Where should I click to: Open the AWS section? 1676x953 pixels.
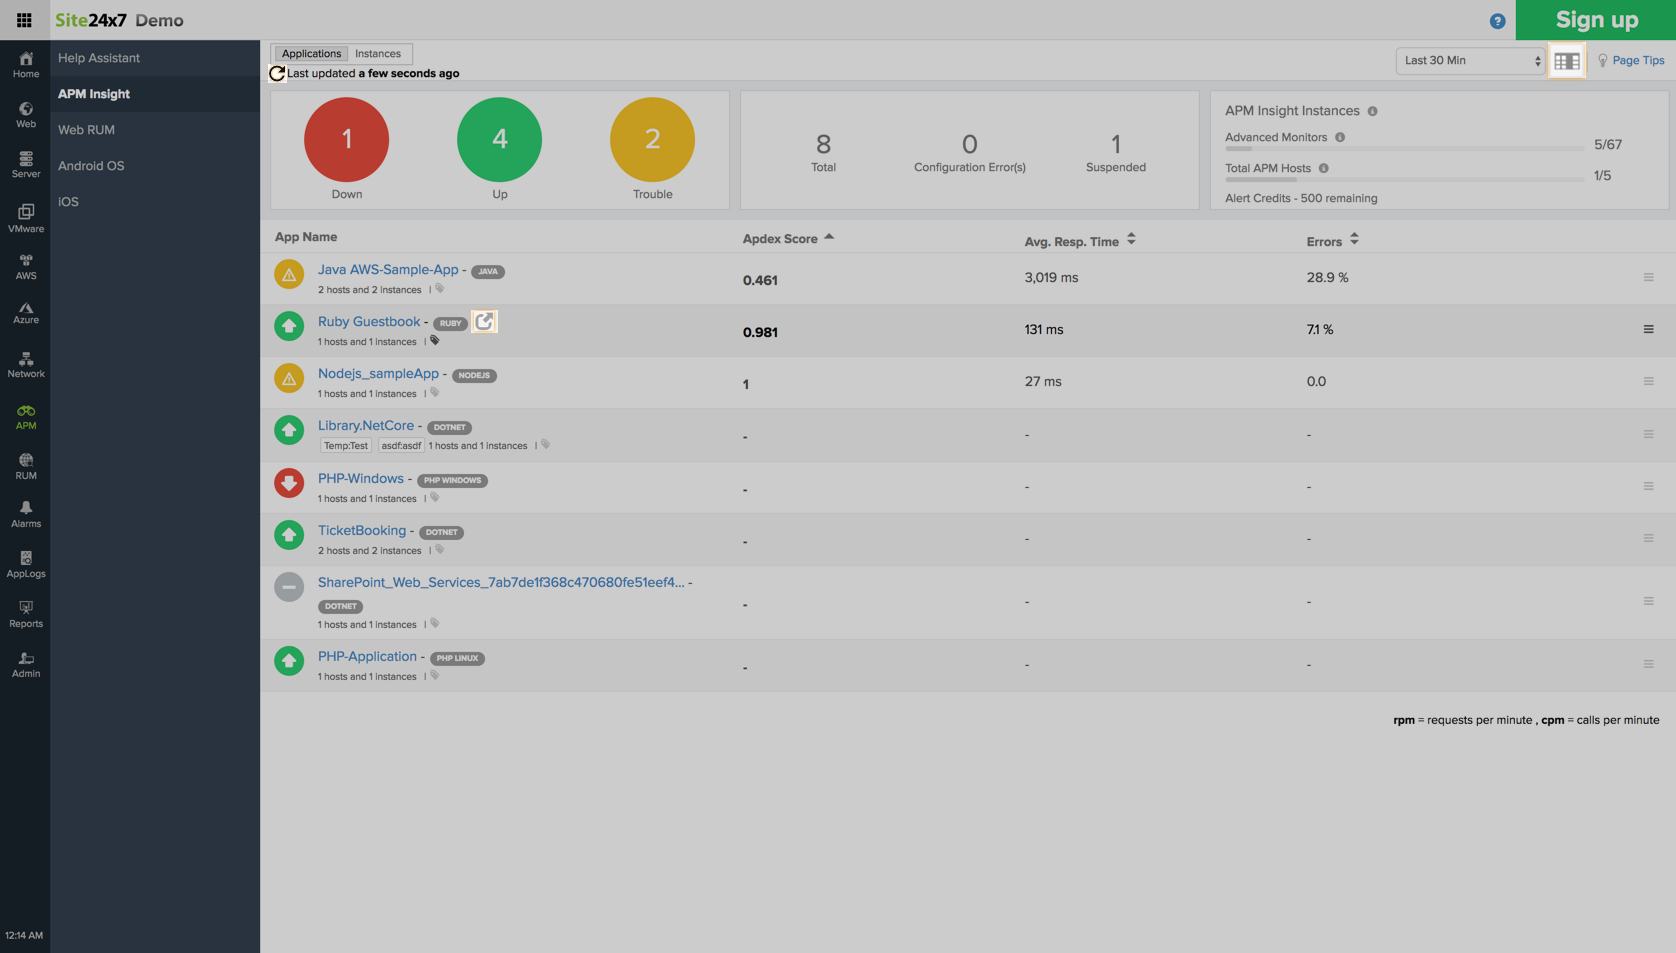click(26, 267)
